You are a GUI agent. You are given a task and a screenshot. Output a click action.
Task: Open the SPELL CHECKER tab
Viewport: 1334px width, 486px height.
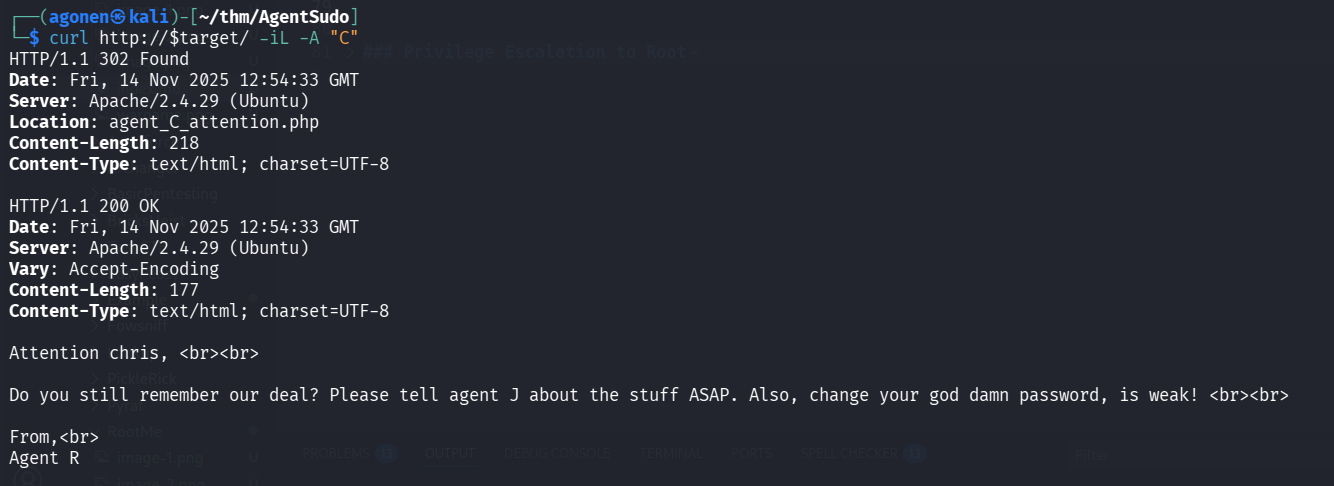pos(849,453)
